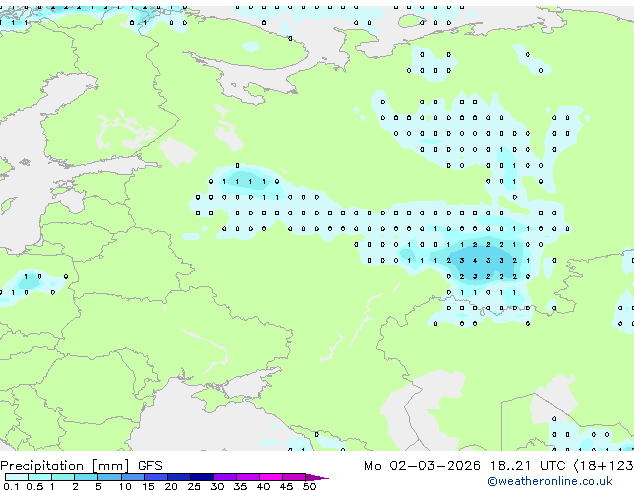
Task: Click the "Mo 02-03-2026 18..21 UTC" date label
Action: [x=465, y=466]
